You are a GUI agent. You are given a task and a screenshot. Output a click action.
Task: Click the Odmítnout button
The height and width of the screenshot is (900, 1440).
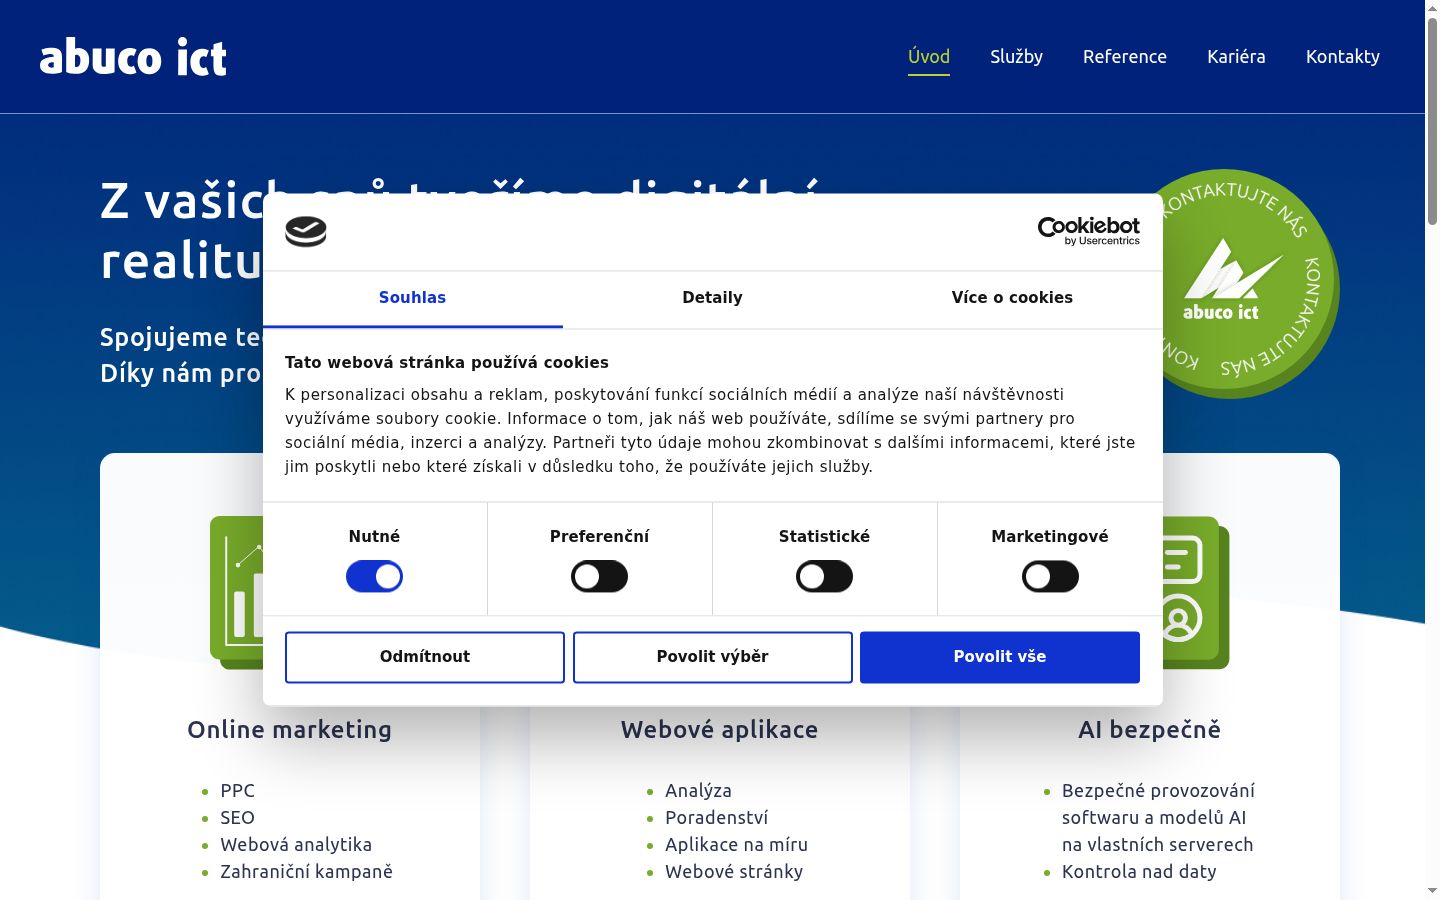coord(425,657)
